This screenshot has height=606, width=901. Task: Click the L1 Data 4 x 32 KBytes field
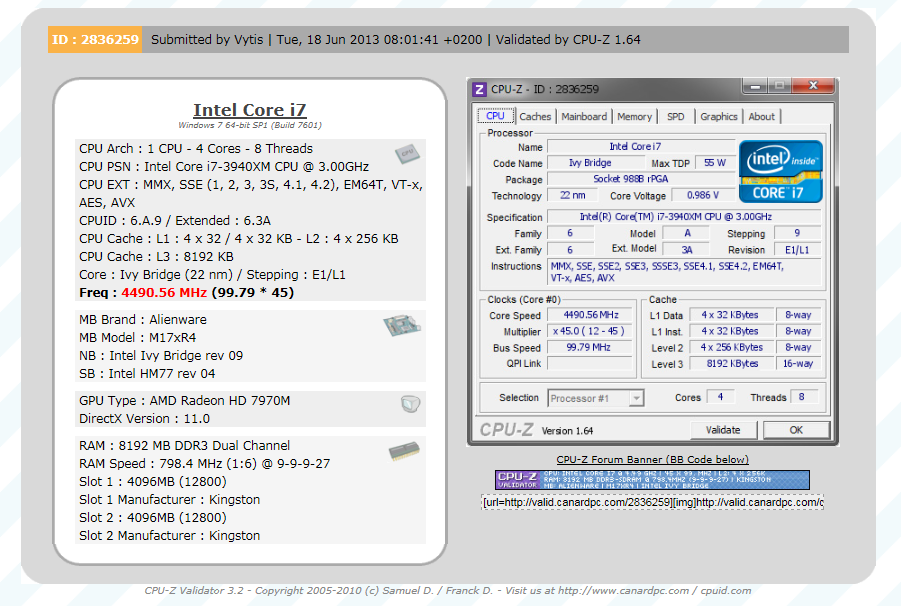click(x=732, y=315)
